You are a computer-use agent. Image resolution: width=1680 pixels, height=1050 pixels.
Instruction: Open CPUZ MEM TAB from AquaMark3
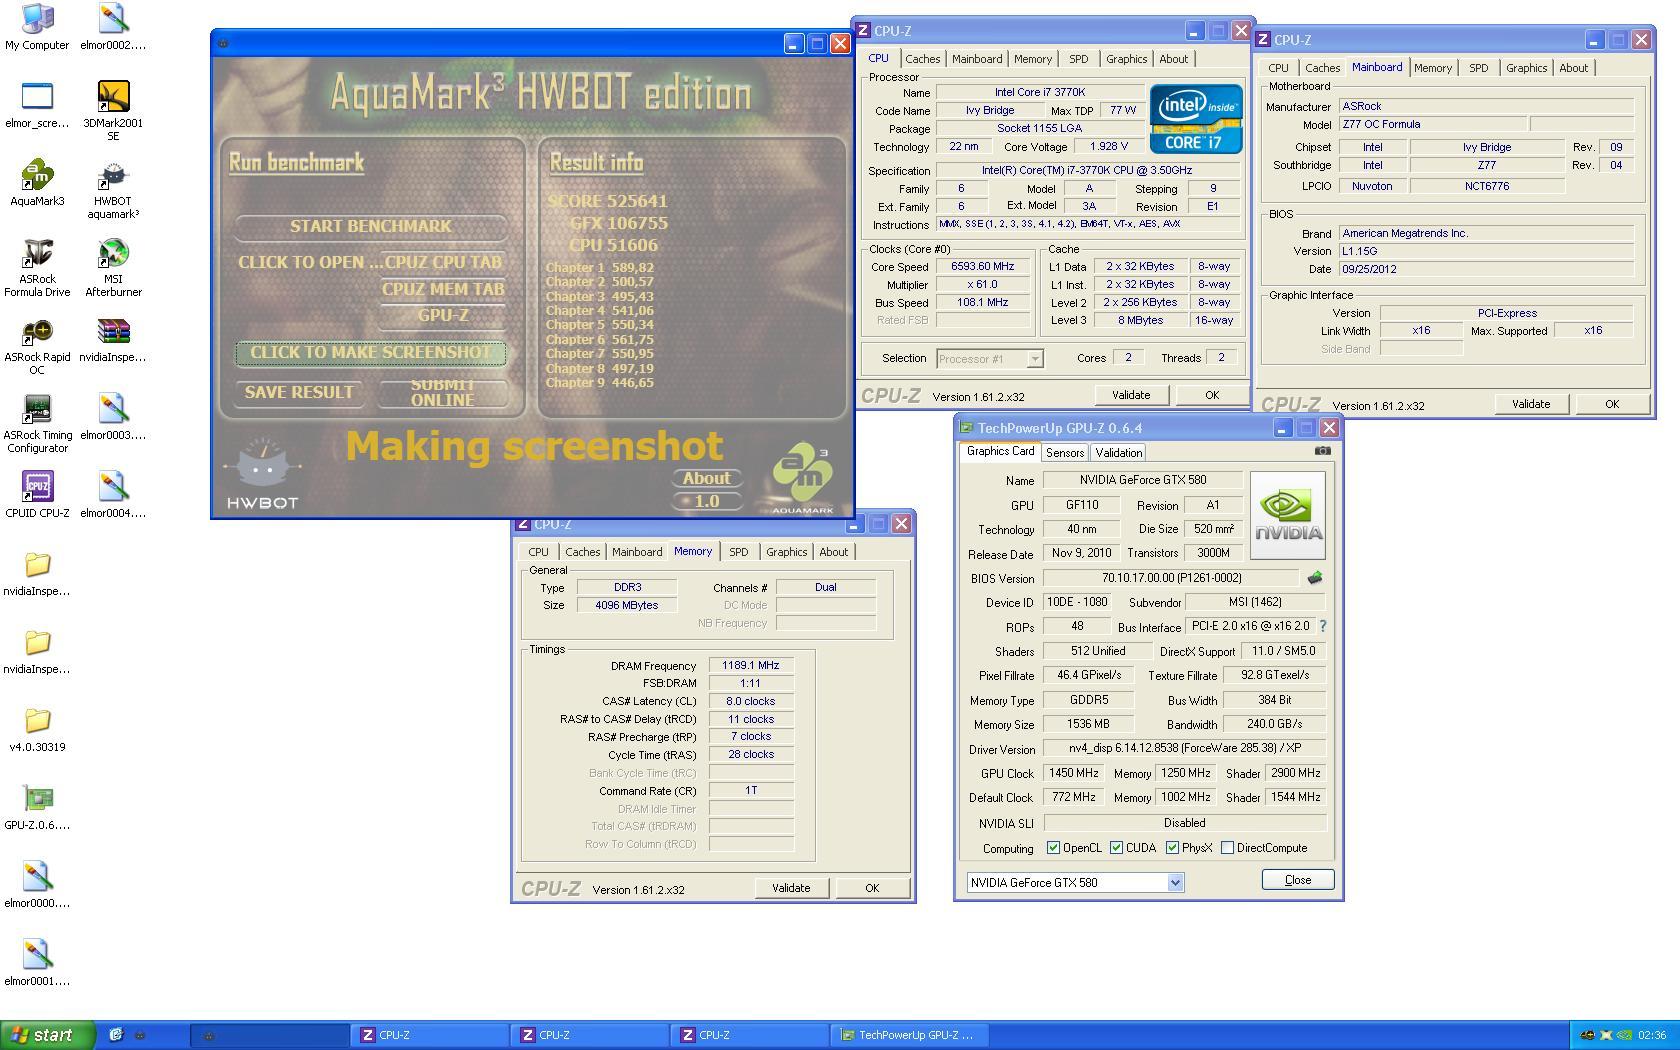pos(443,290)
